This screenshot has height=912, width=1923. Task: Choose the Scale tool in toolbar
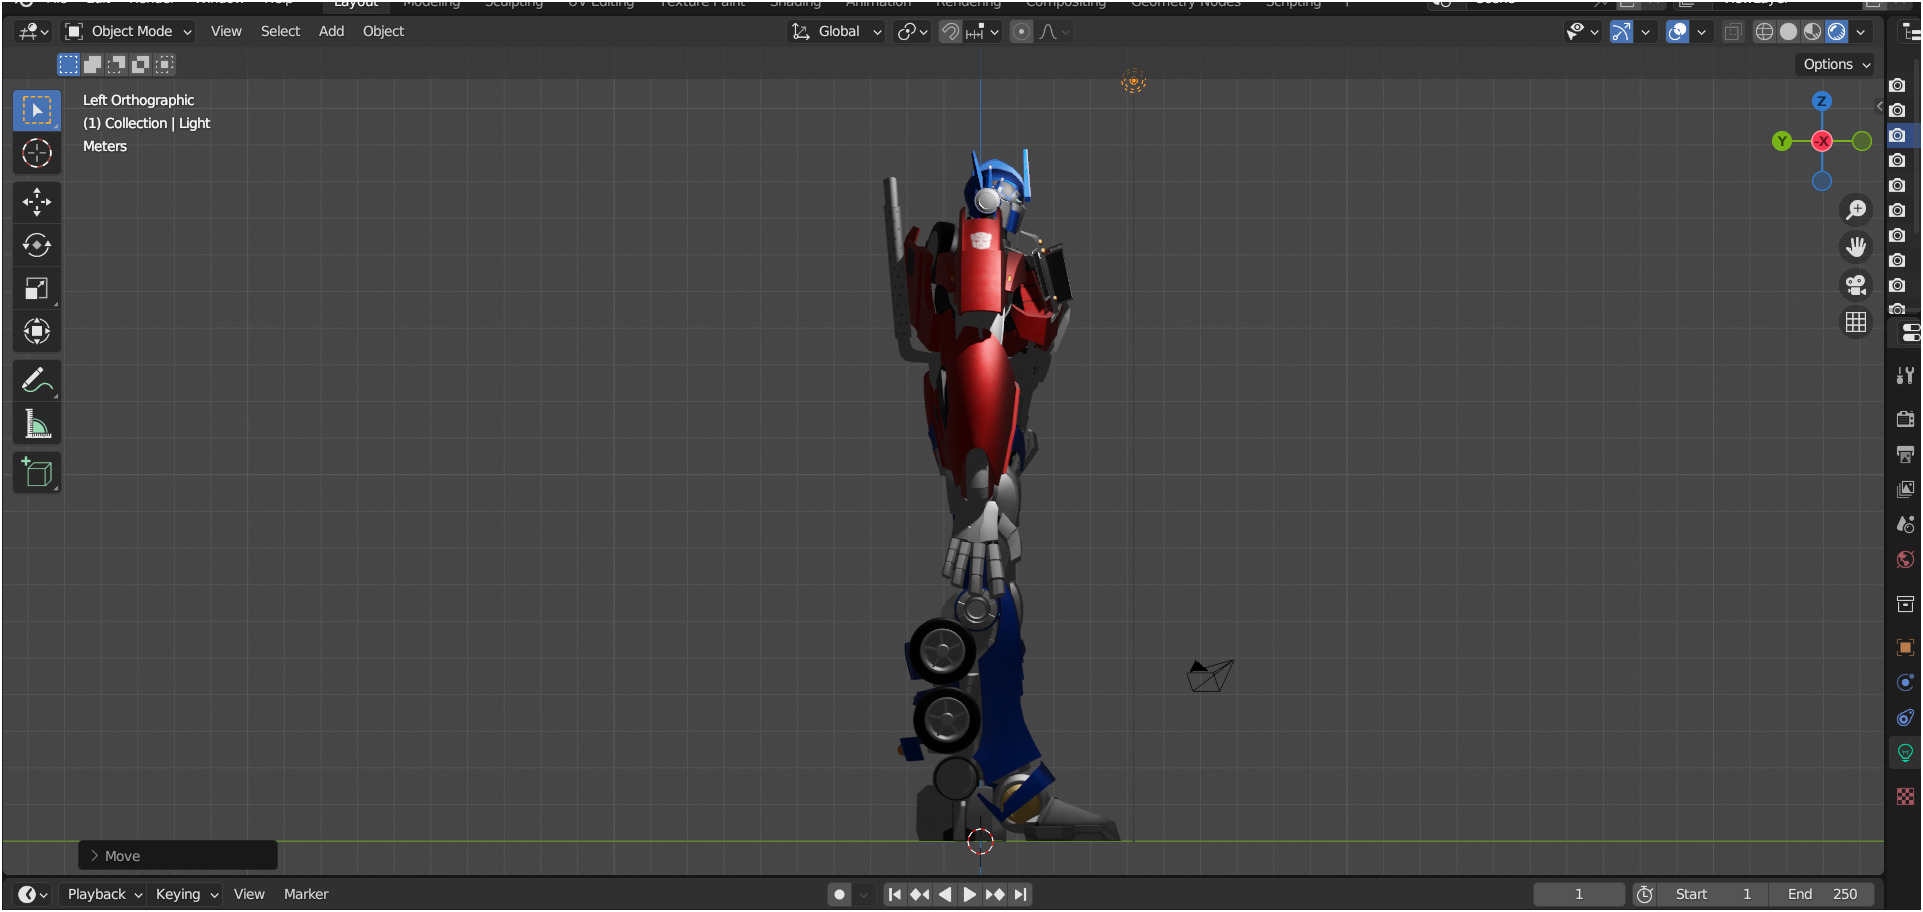pyautogui.click(x=37, y=289)
